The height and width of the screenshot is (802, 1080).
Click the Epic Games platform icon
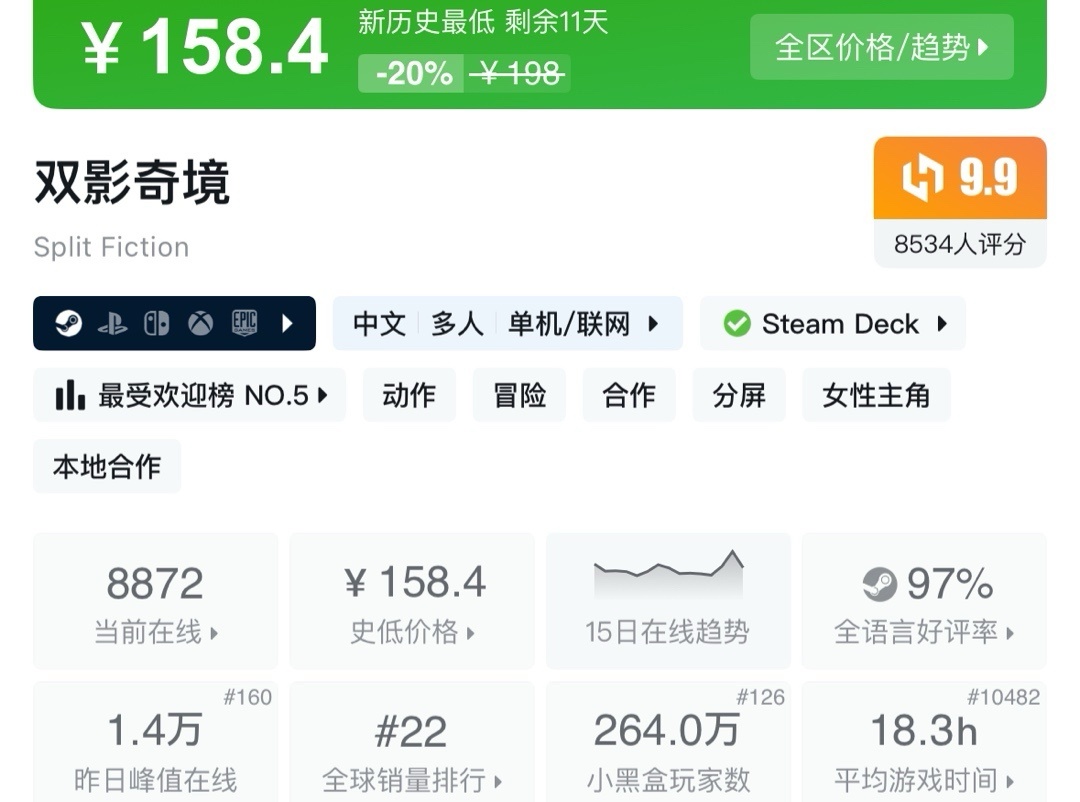[245, 323]
